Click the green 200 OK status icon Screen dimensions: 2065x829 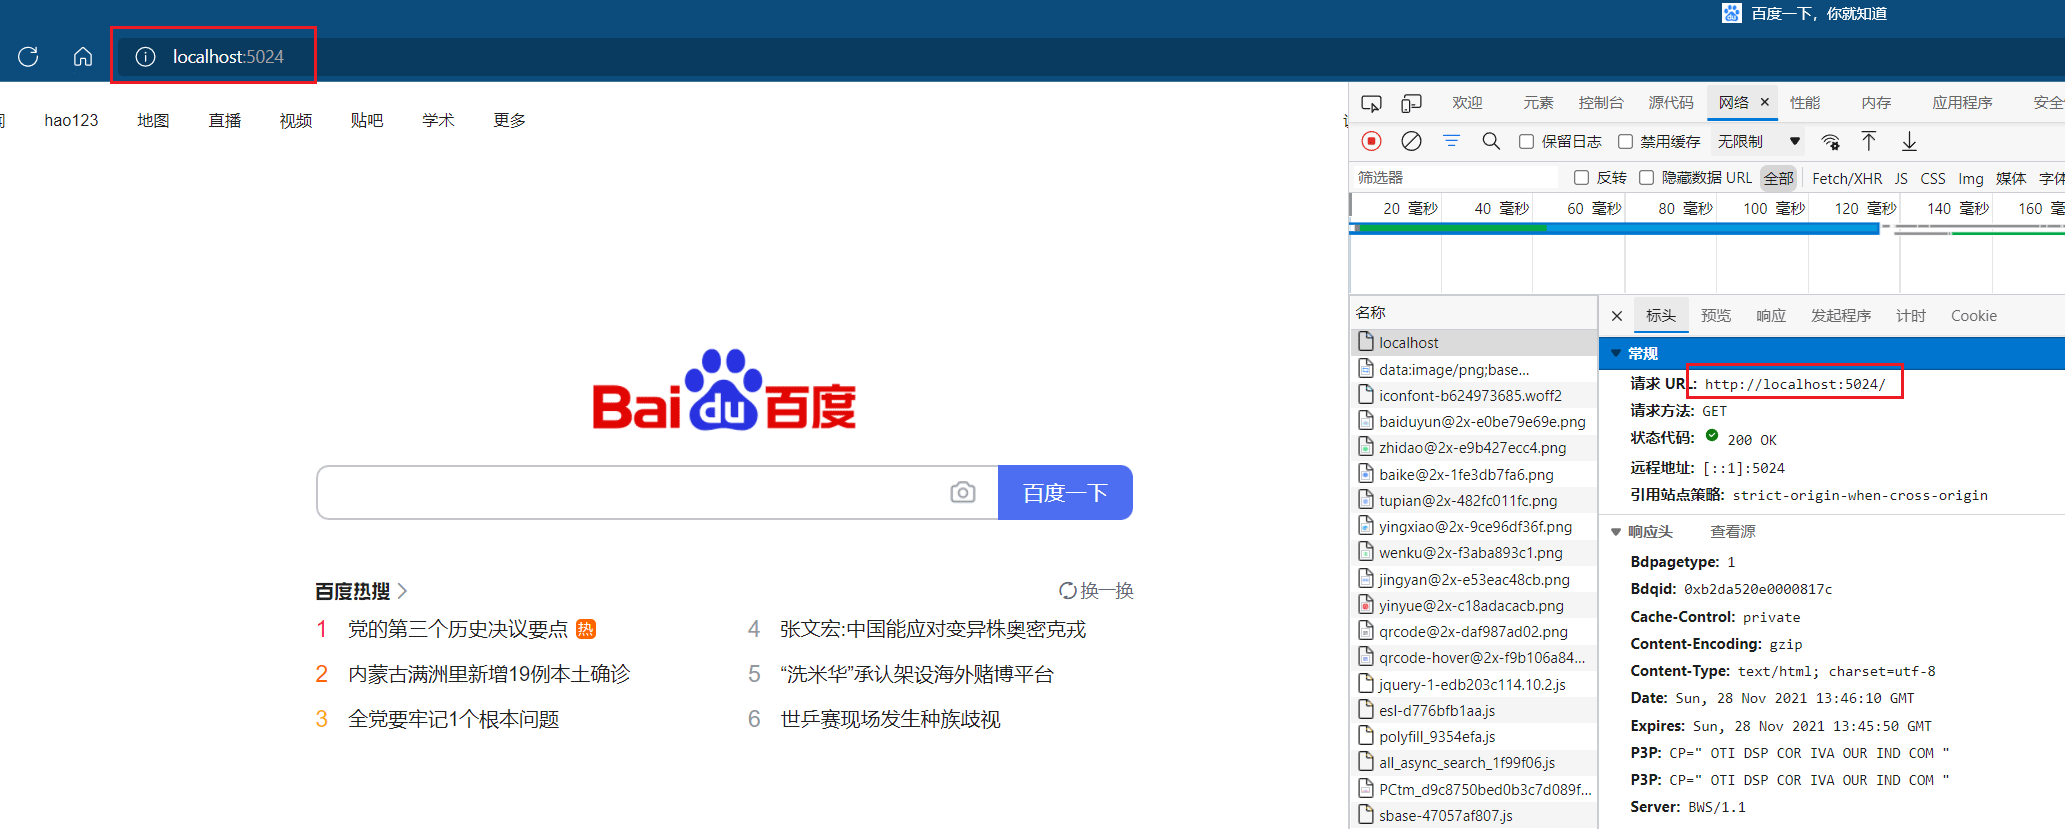[1712, 436]
